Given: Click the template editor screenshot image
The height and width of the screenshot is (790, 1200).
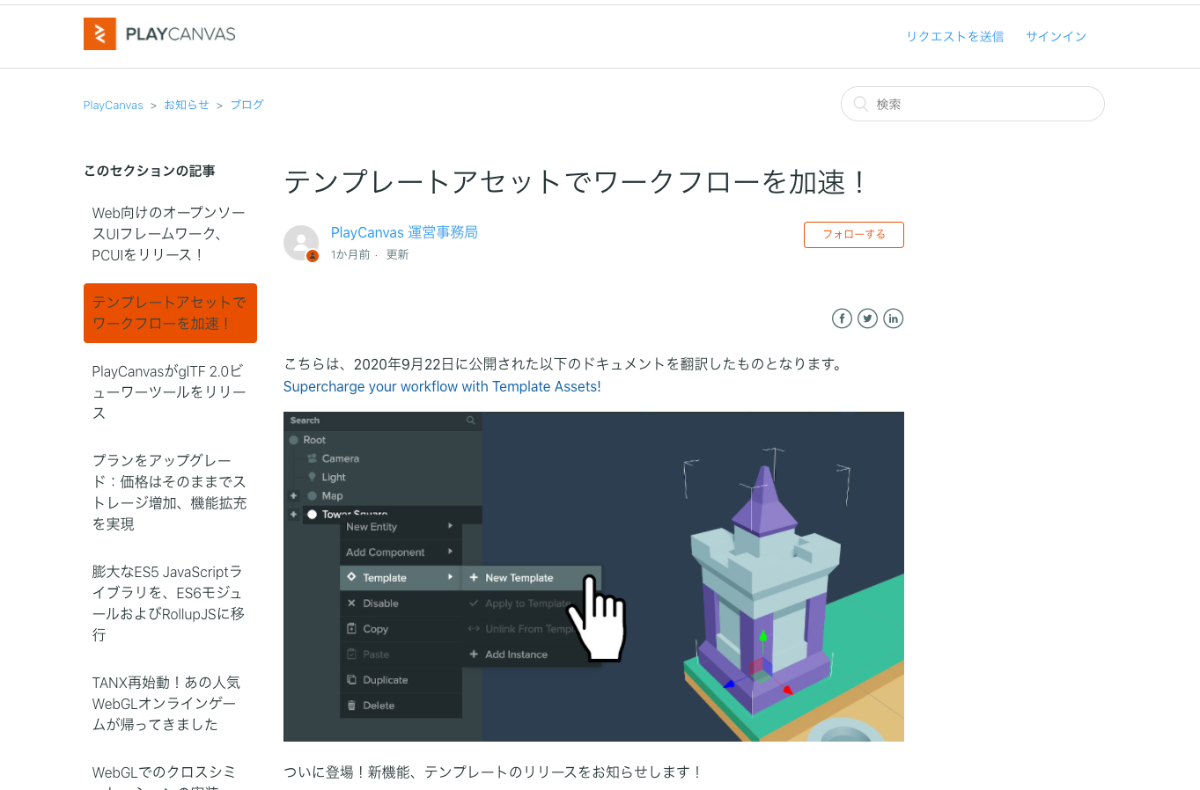Looking at the screenshot, I should point(593,577).
